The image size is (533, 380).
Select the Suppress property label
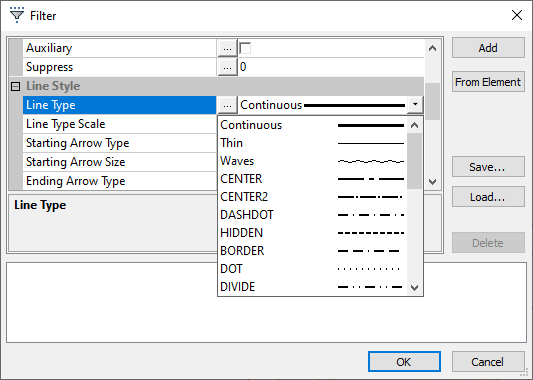(x=50, y=67)
